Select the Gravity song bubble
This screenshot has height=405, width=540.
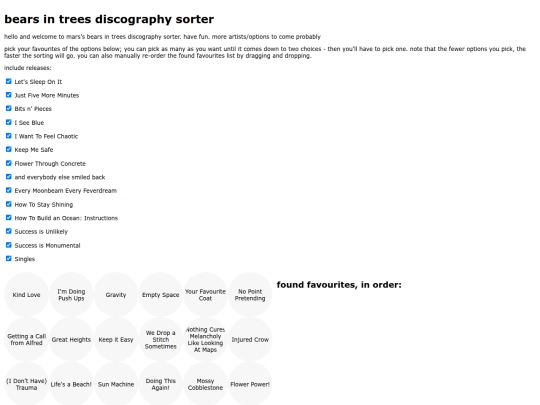pyautogui.click(x=116, y=294)
